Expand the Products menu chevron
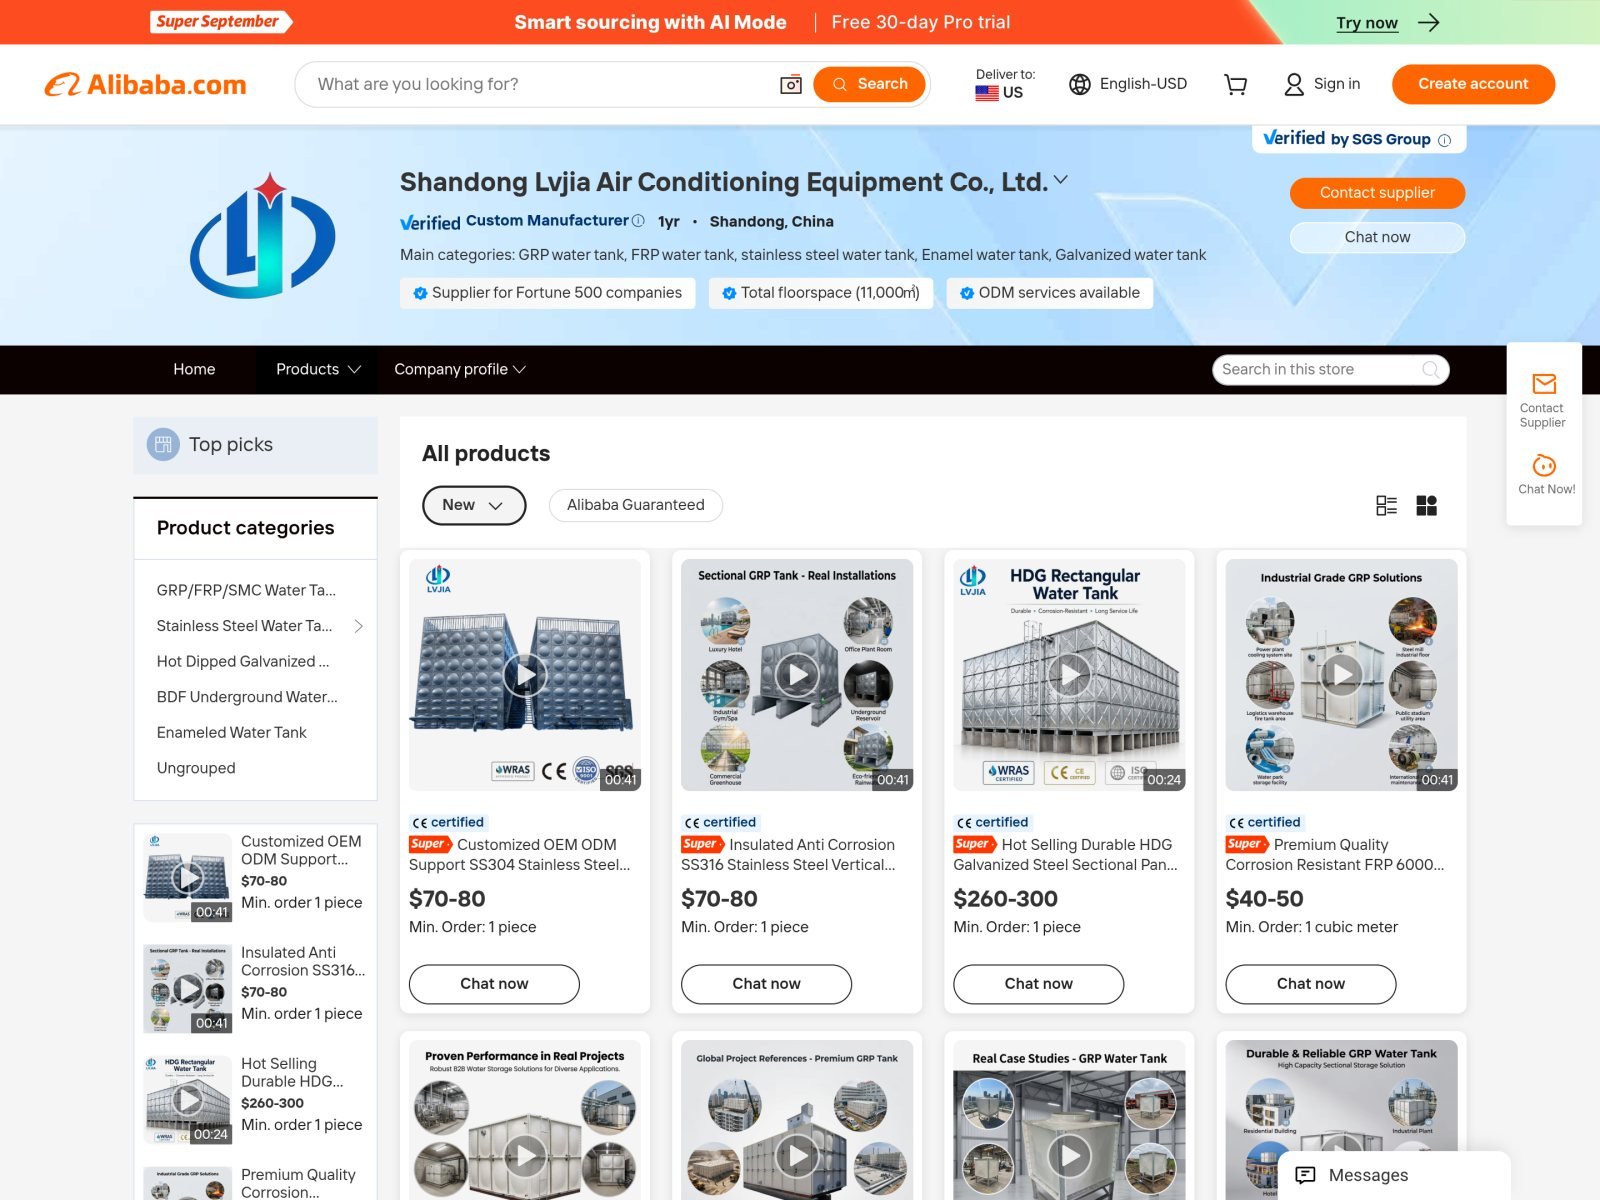 tap(354, 370)
